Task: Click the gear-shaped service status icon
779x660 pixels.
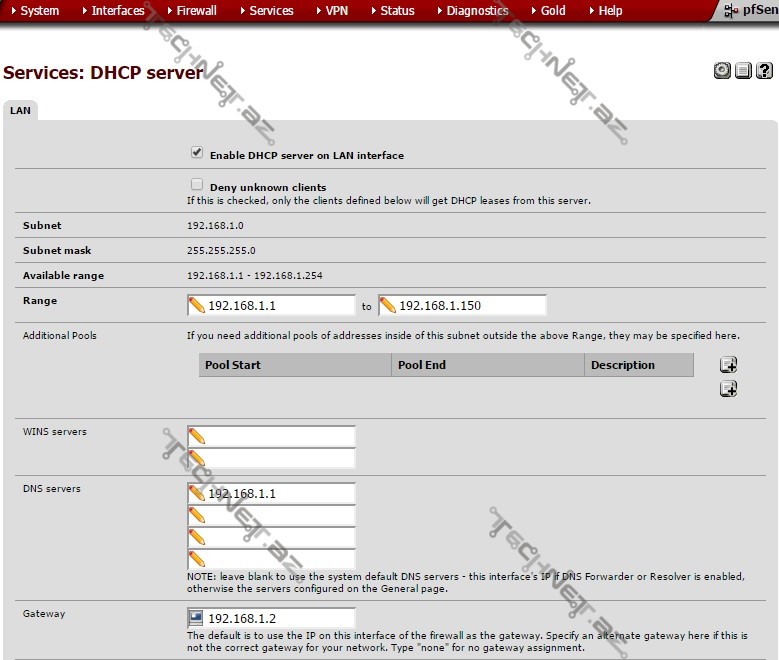Action: 722,71
